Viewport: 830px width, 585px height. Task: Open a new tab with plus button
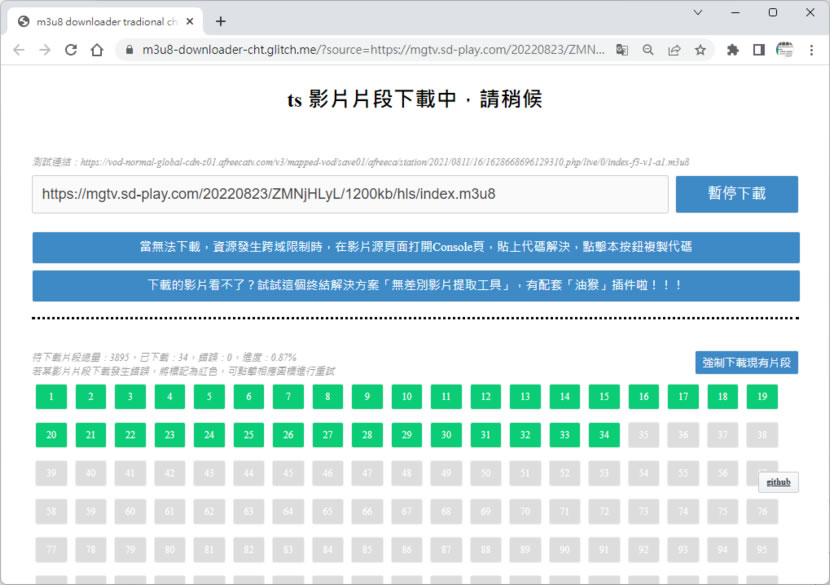[x=221, y=21]
